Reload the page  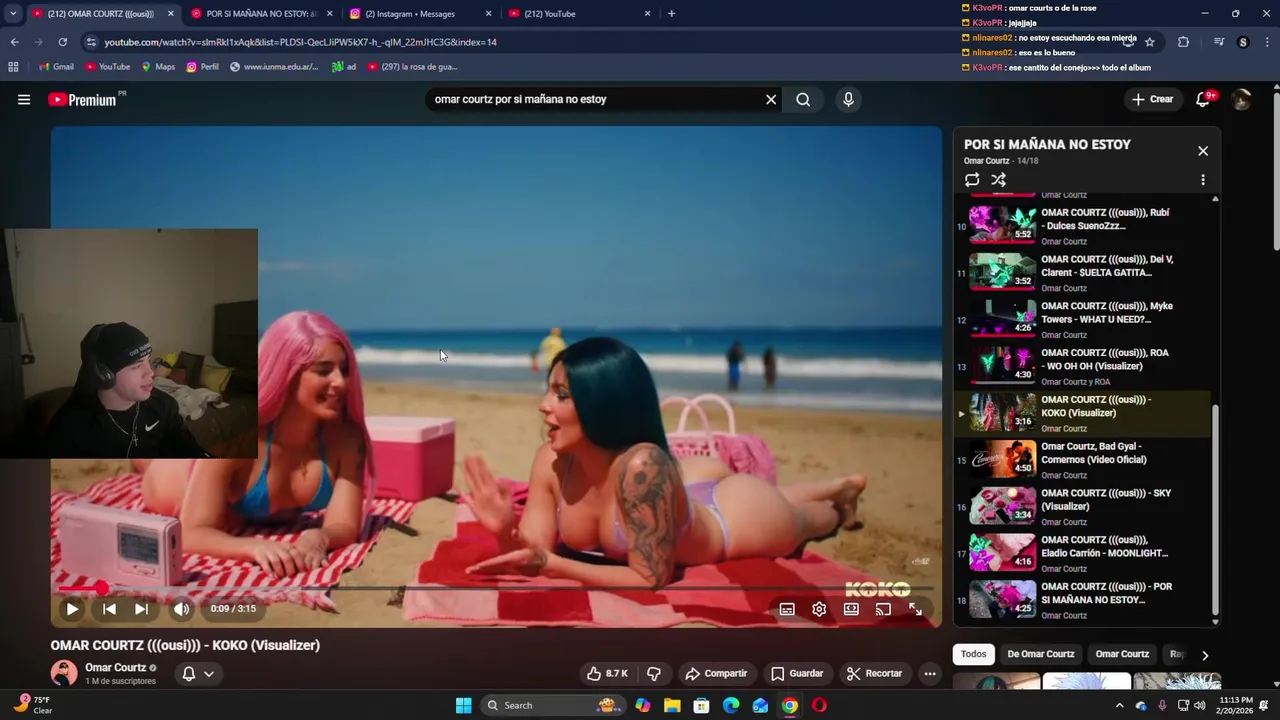(x=62, y=42)
